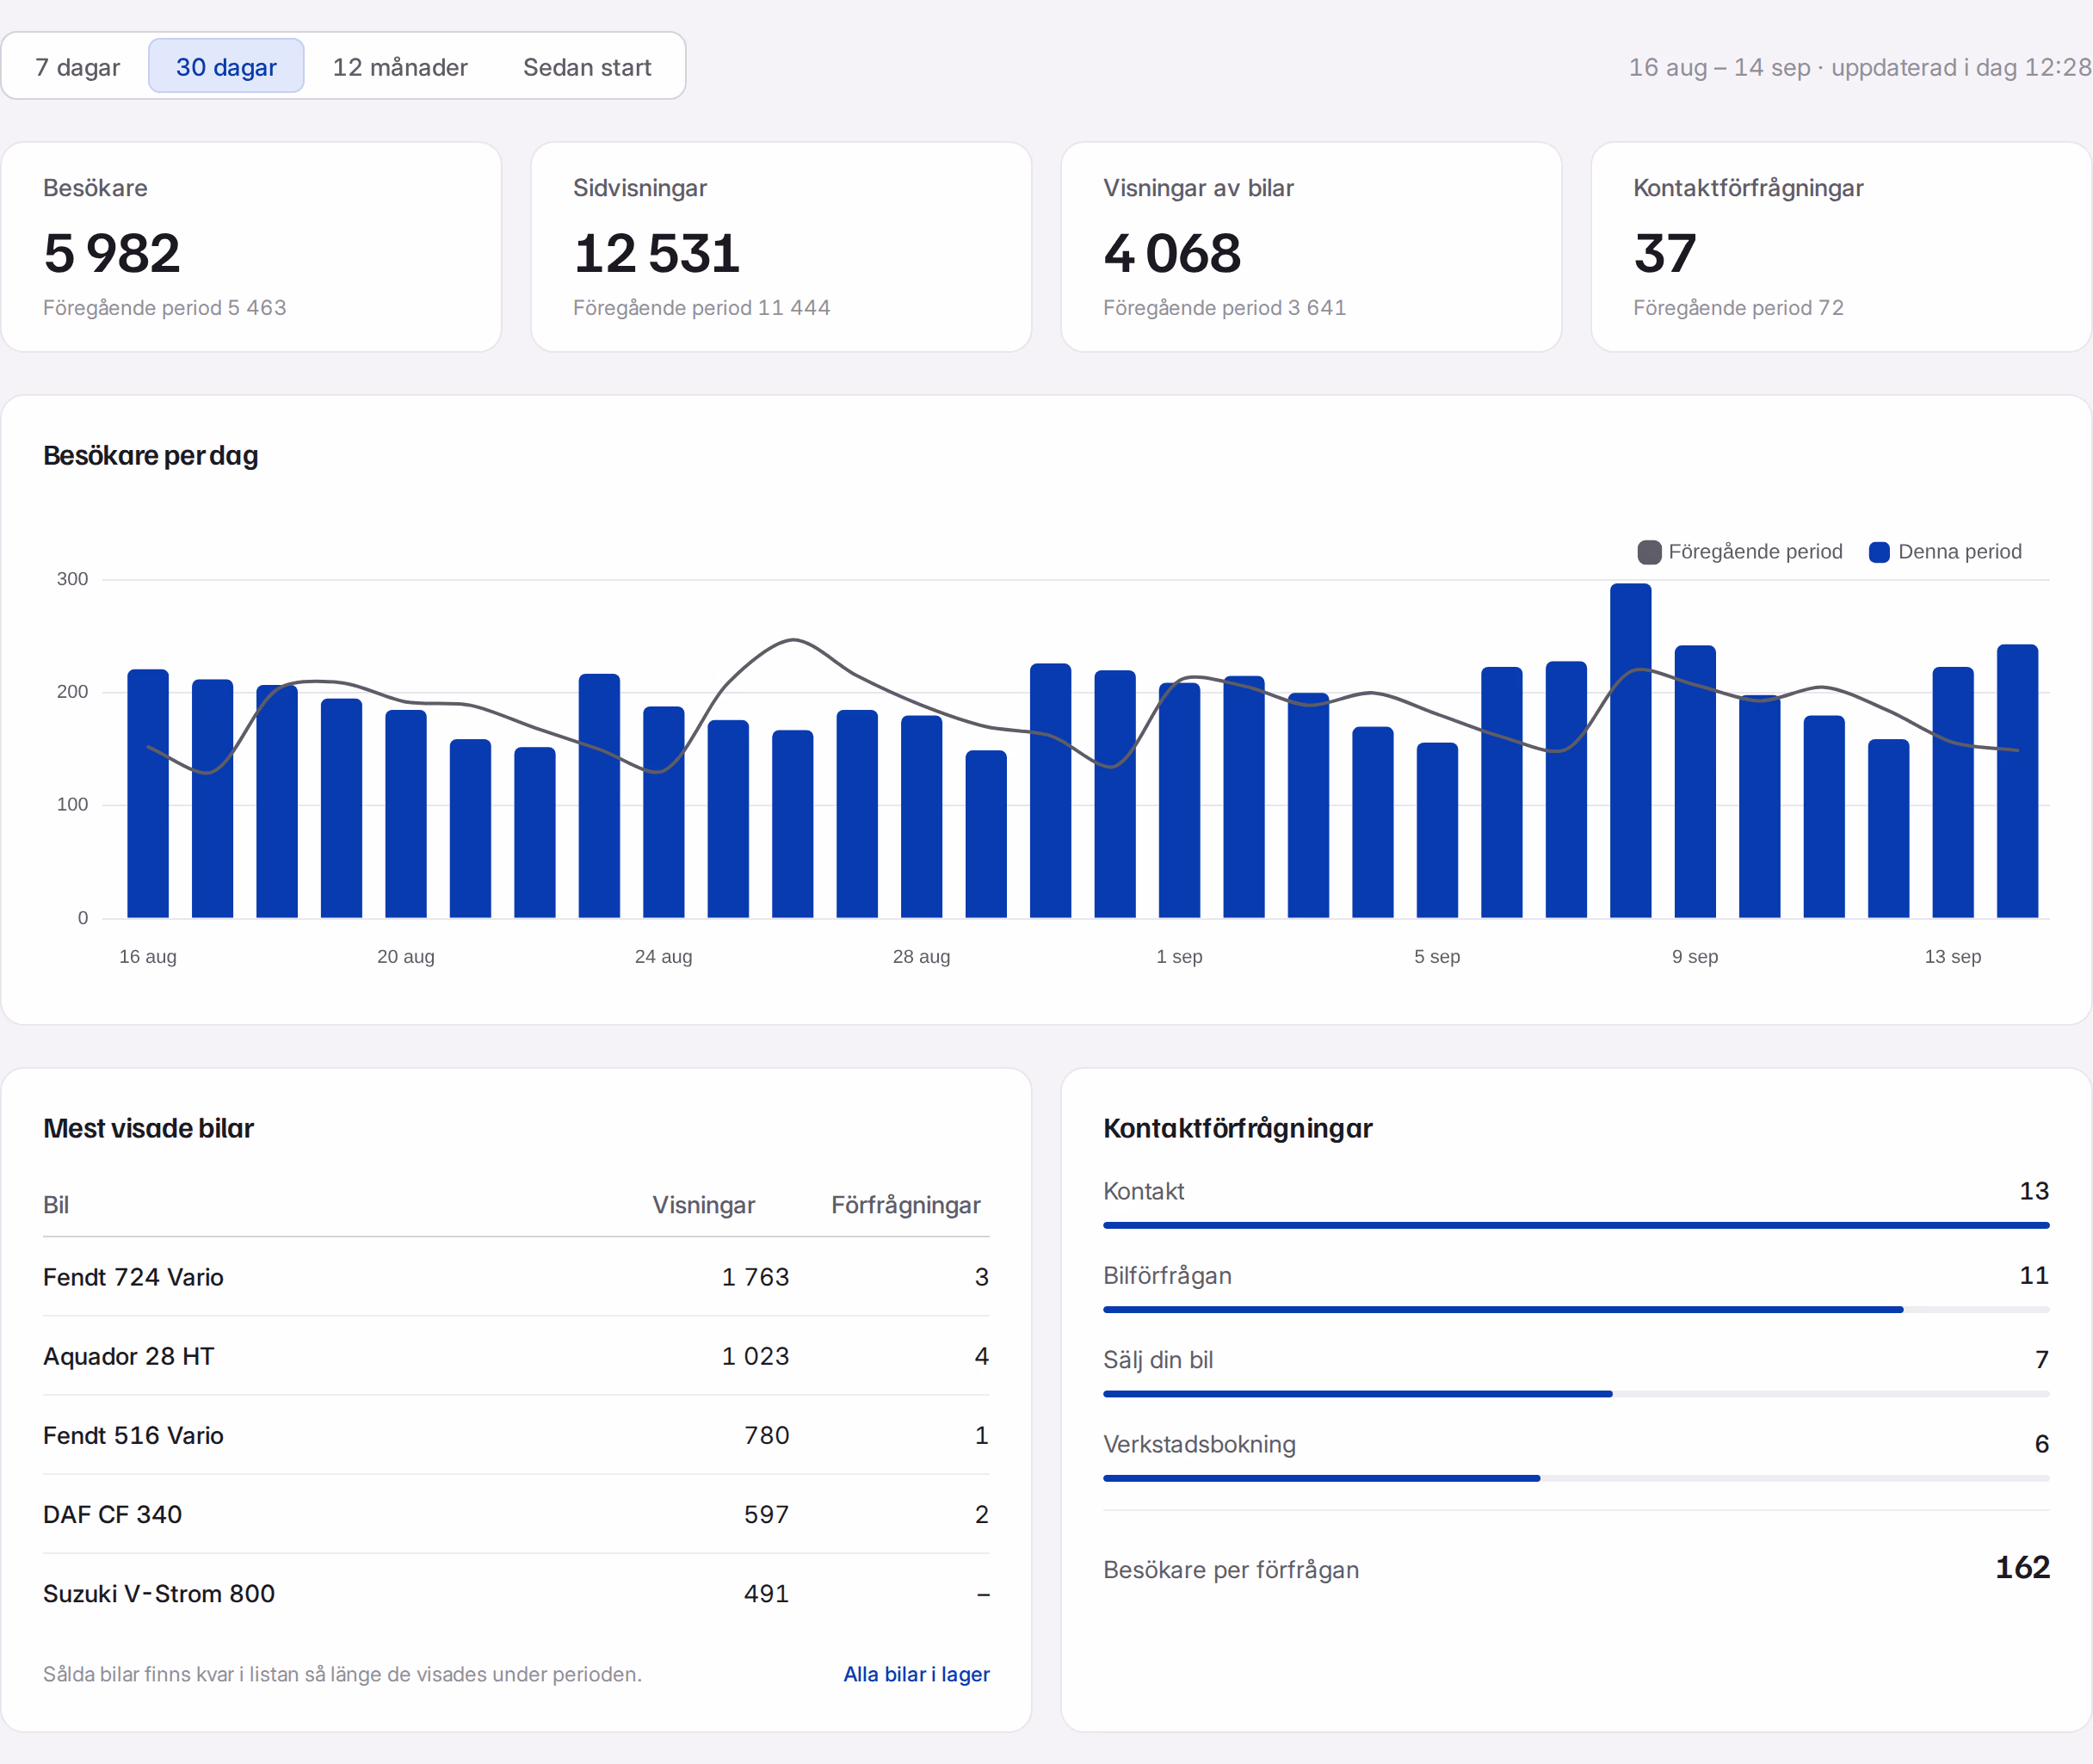
Task: Click the Besökare per förfrågan value 162
Action: coord(2022,1567)
